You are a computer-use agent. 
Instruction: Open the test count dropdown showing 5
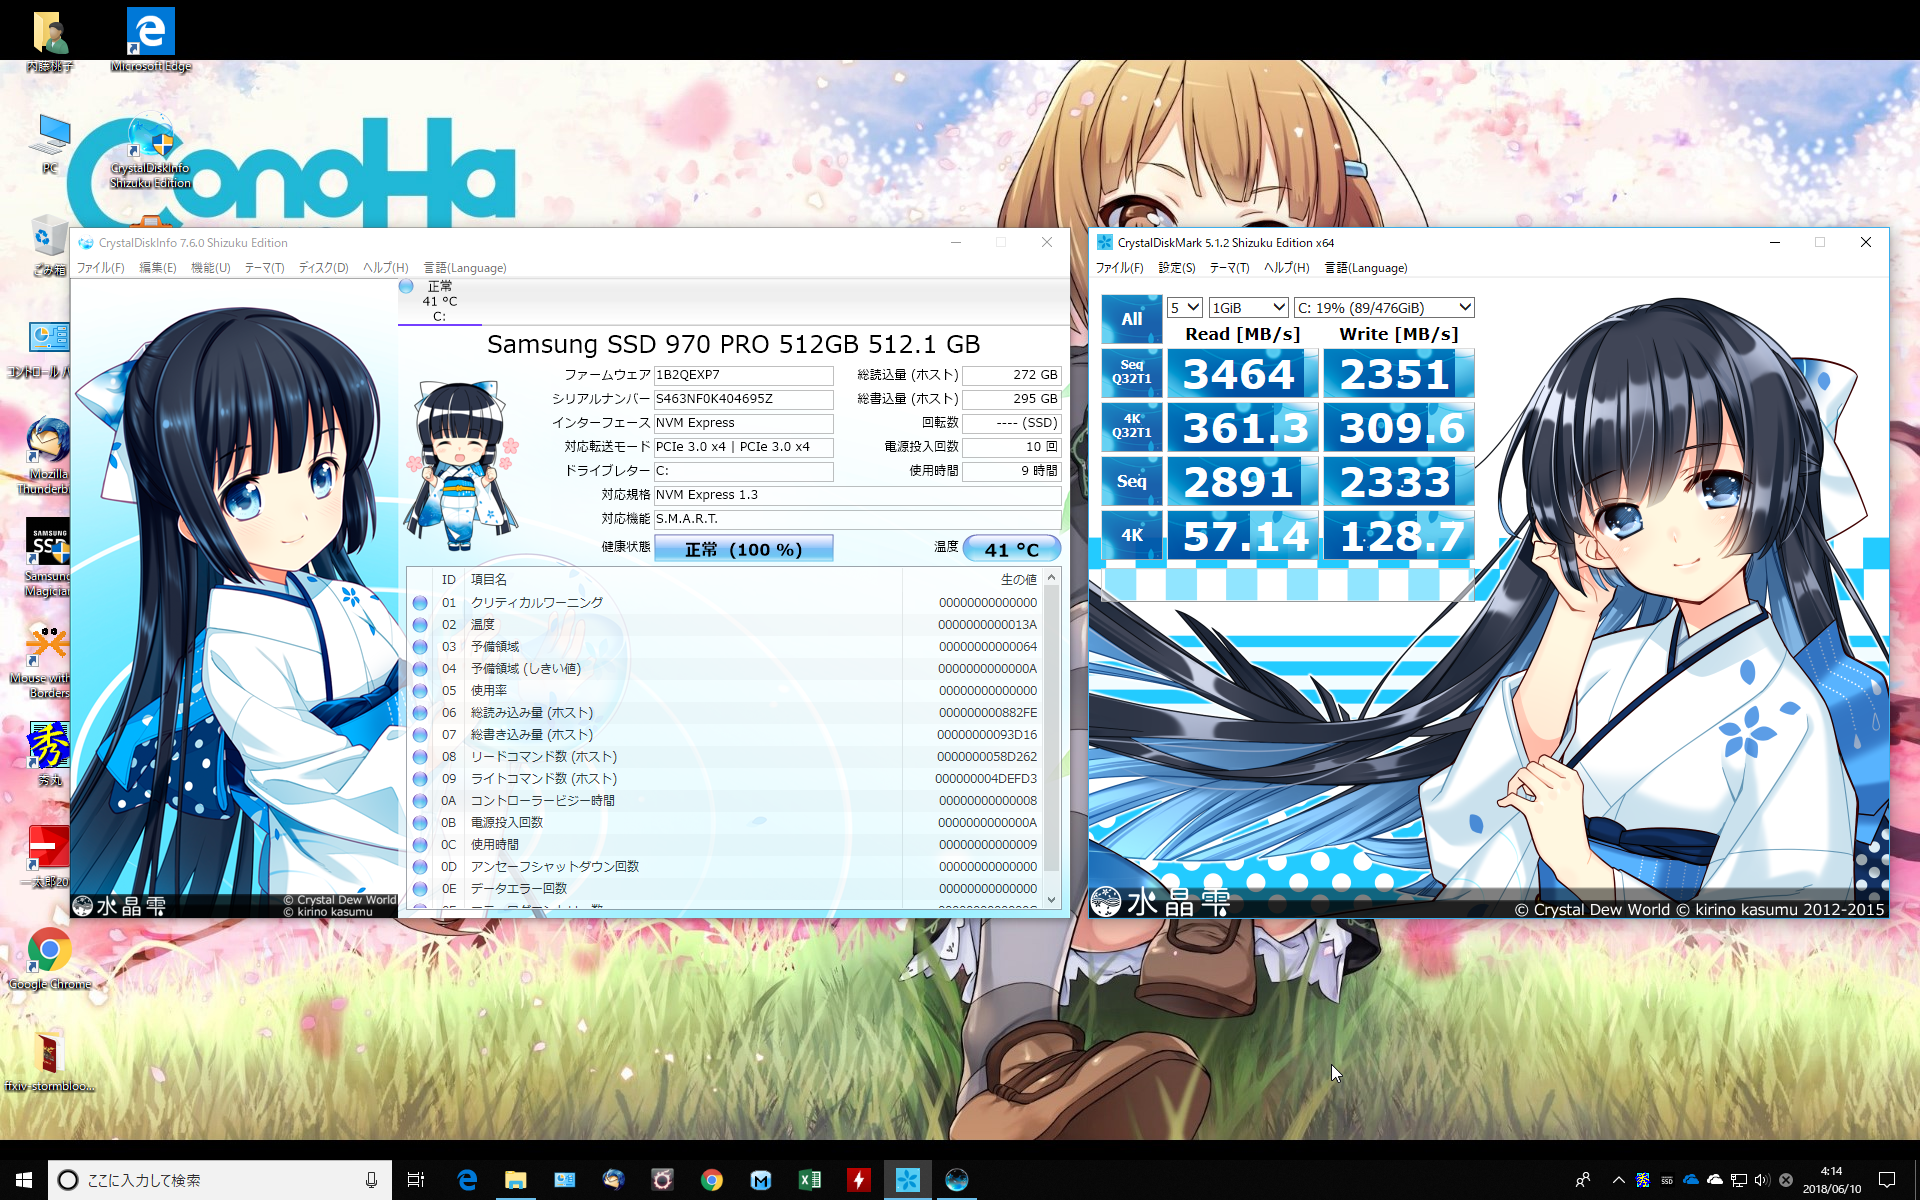click(1185, 308)
